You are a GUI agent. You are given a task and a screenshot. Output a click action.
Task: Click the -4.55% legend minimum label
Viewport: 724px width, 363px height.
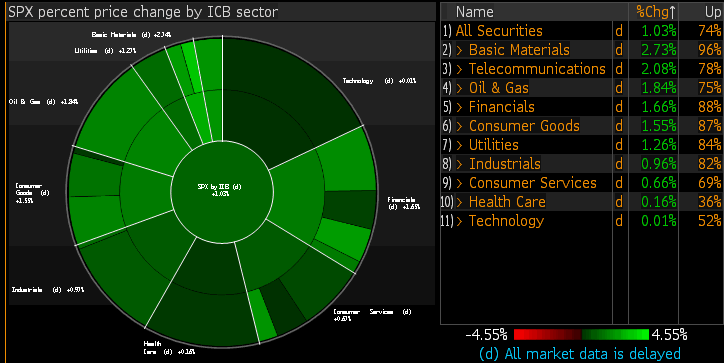click(x=486, y=334)
